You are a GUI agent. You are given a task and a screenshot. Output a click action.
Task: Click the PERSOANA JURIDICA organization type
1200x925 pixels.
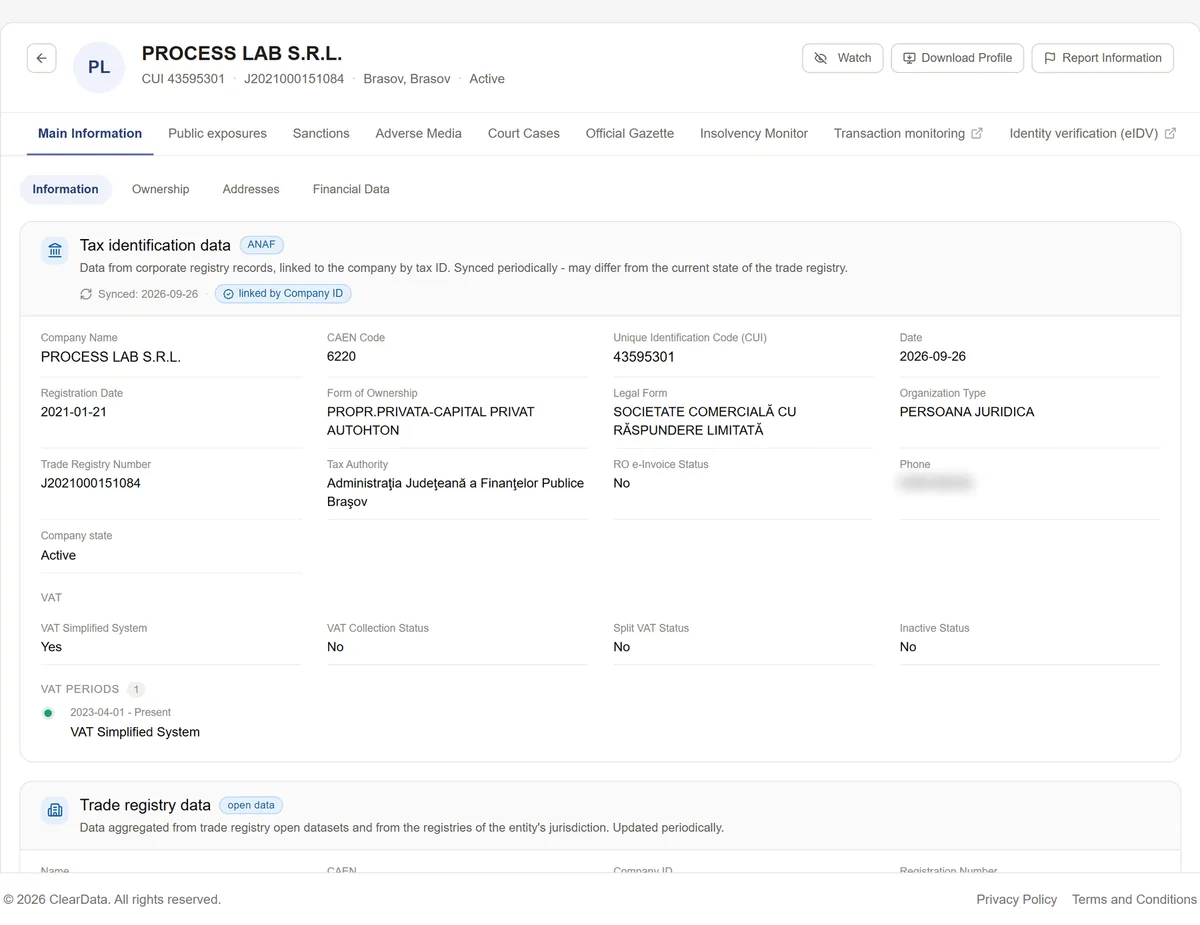pos(967,411)
